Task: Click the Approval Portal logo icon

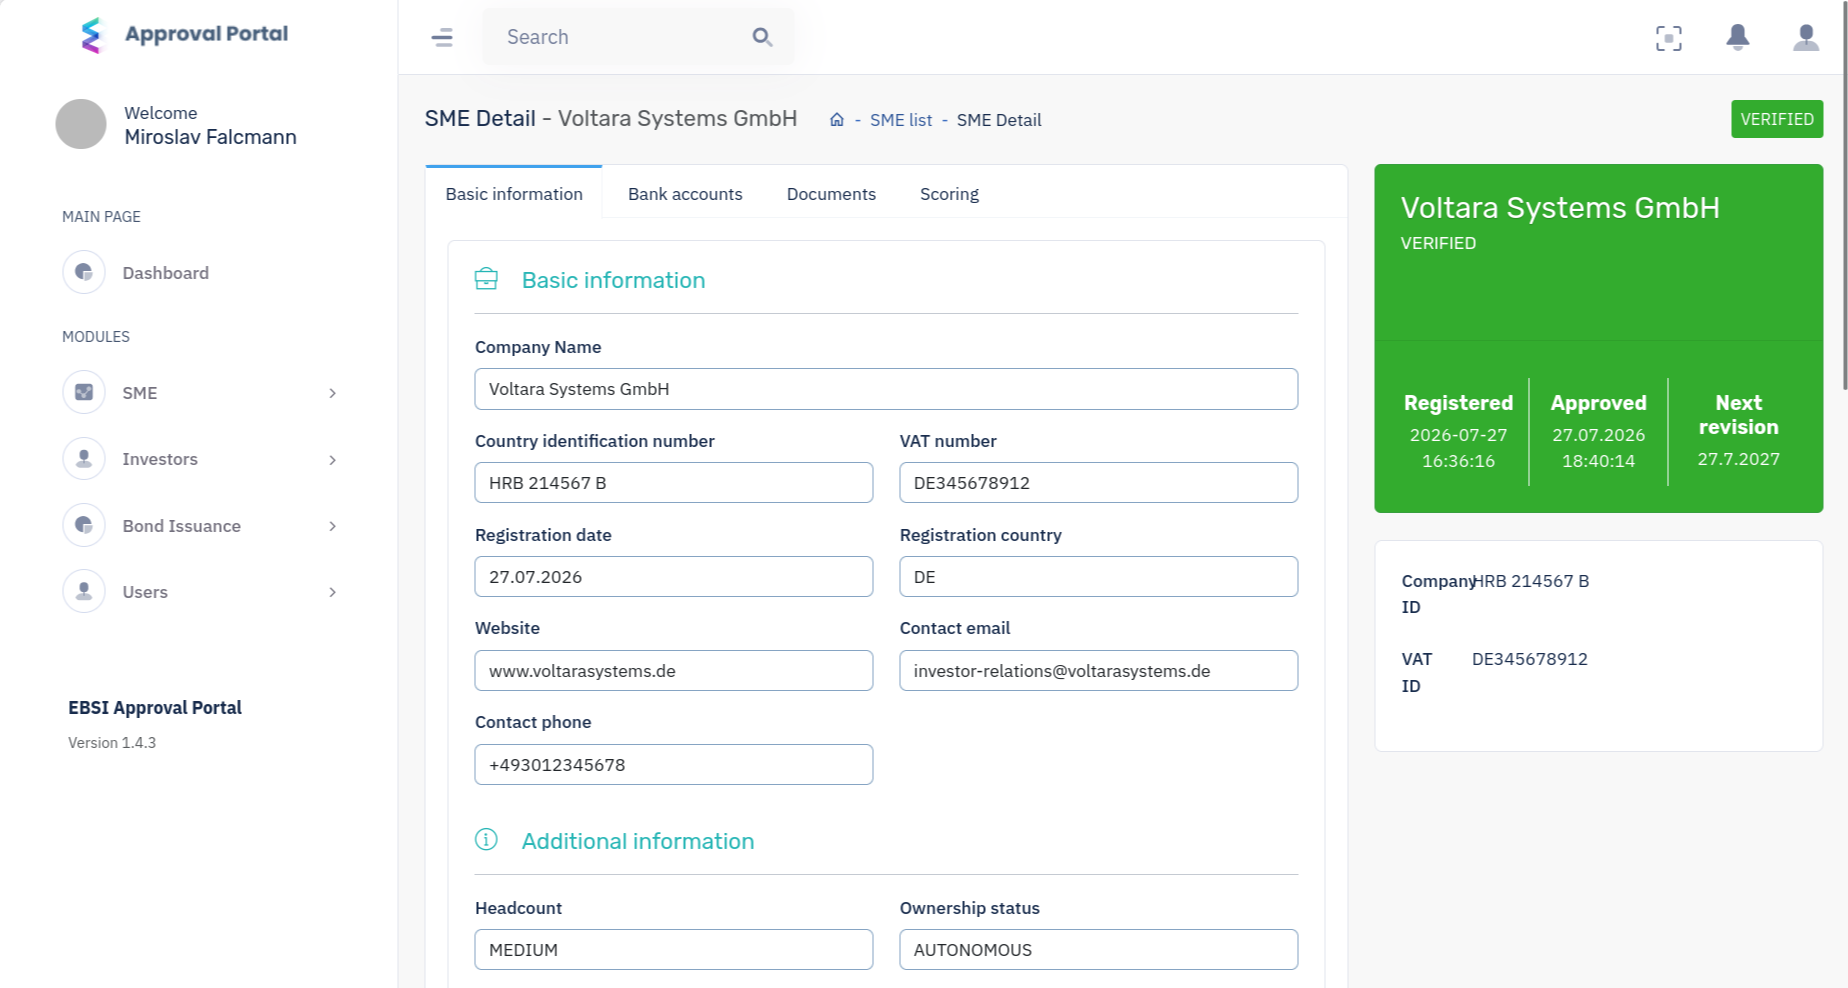Action: tap(92, 35)
